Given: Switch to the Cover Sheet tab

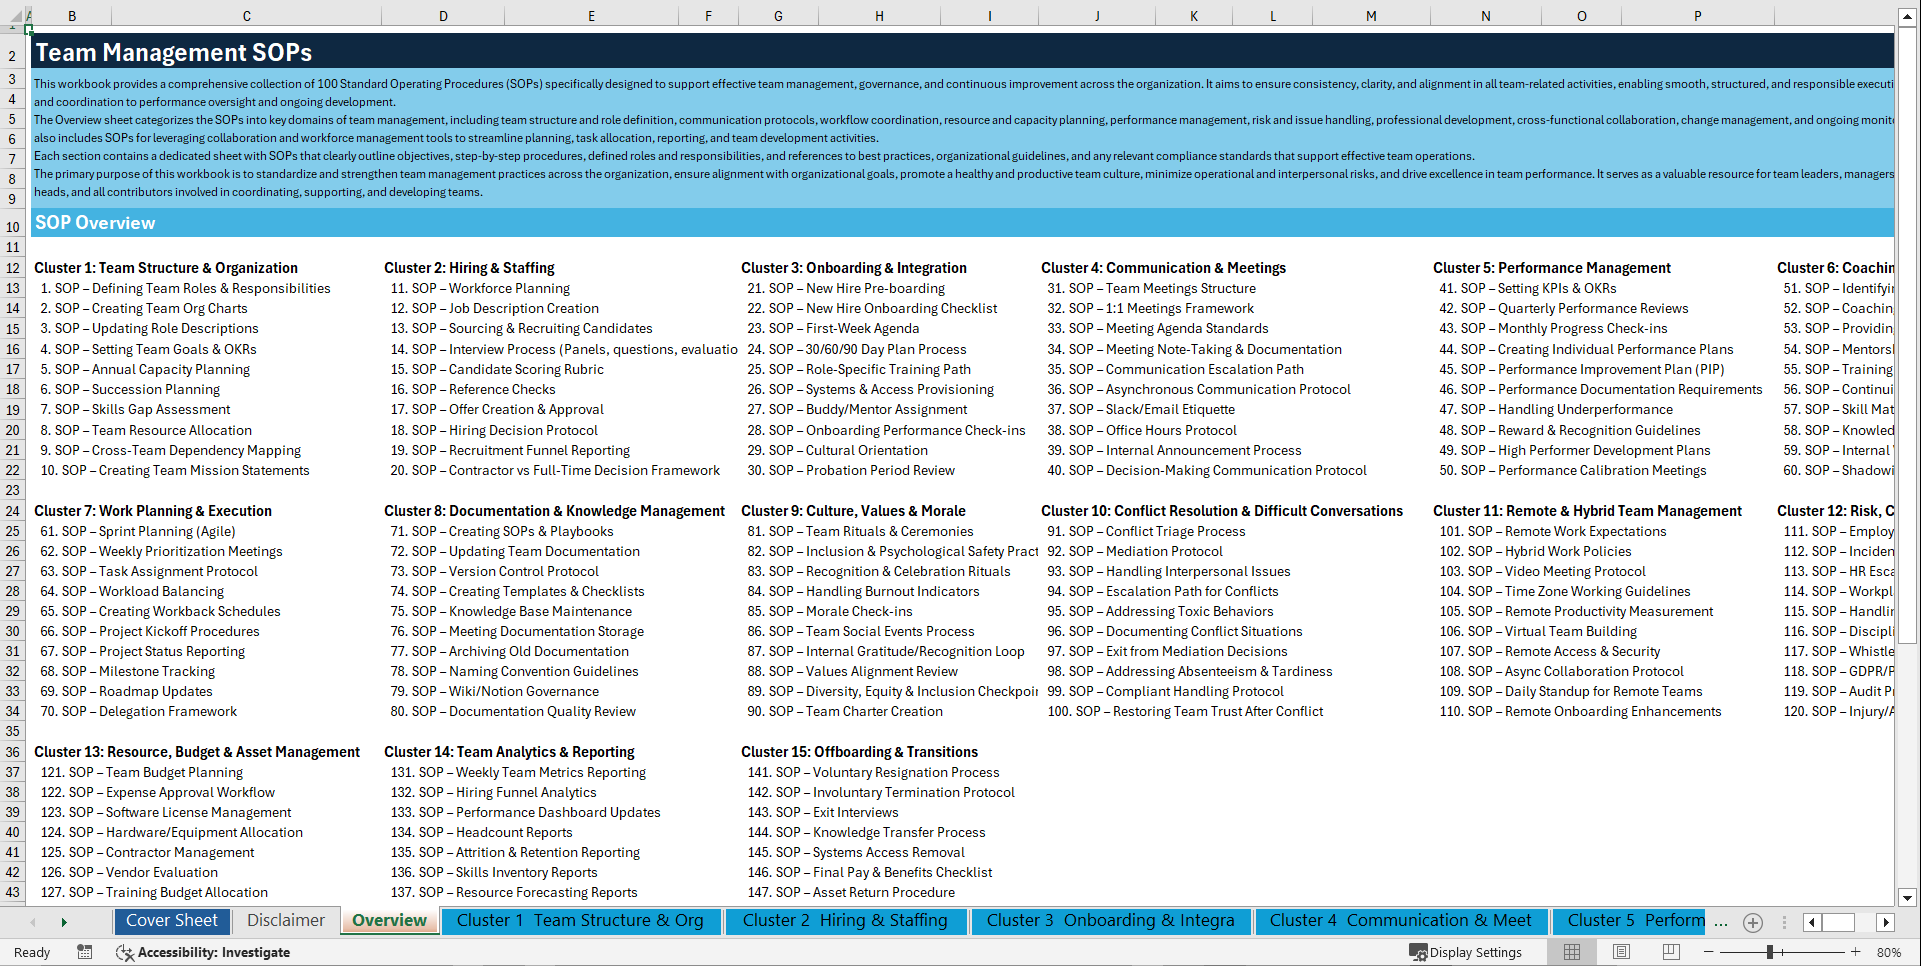Looking at the screenshot, I should [x=172, y=920].
